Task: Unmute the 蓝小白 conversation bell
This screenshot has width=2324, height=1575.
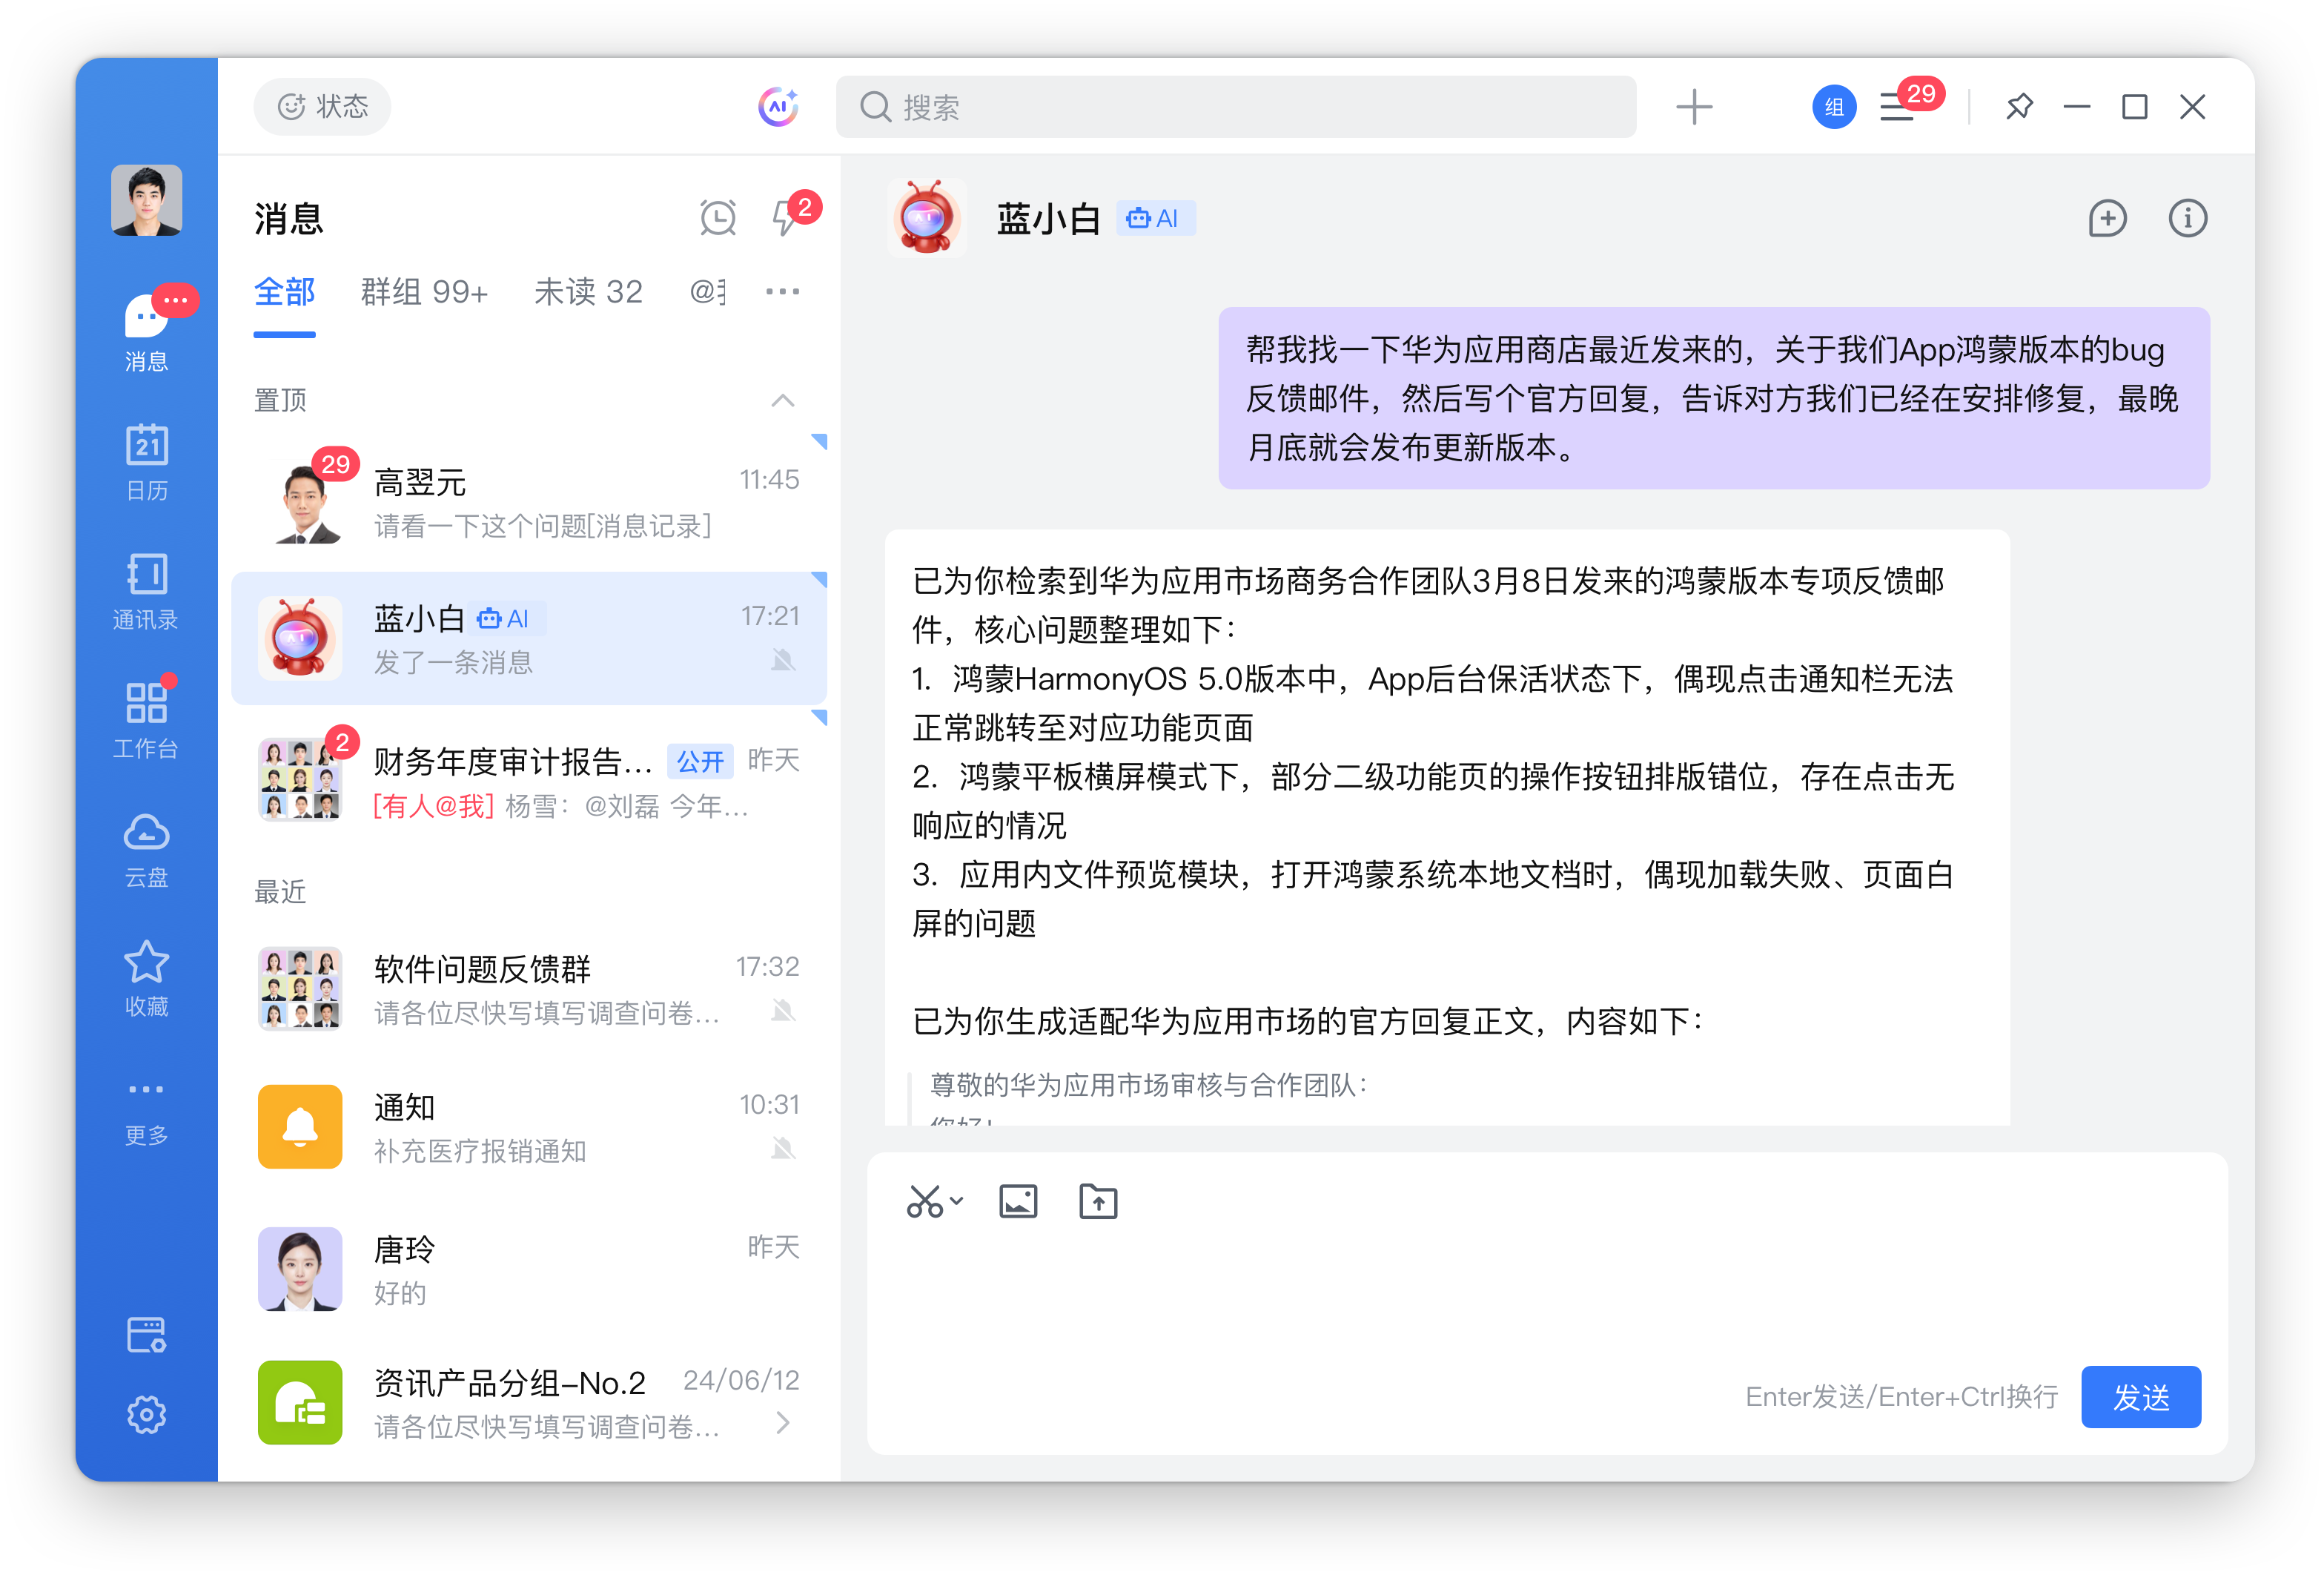Action: [x=784, y=660]
